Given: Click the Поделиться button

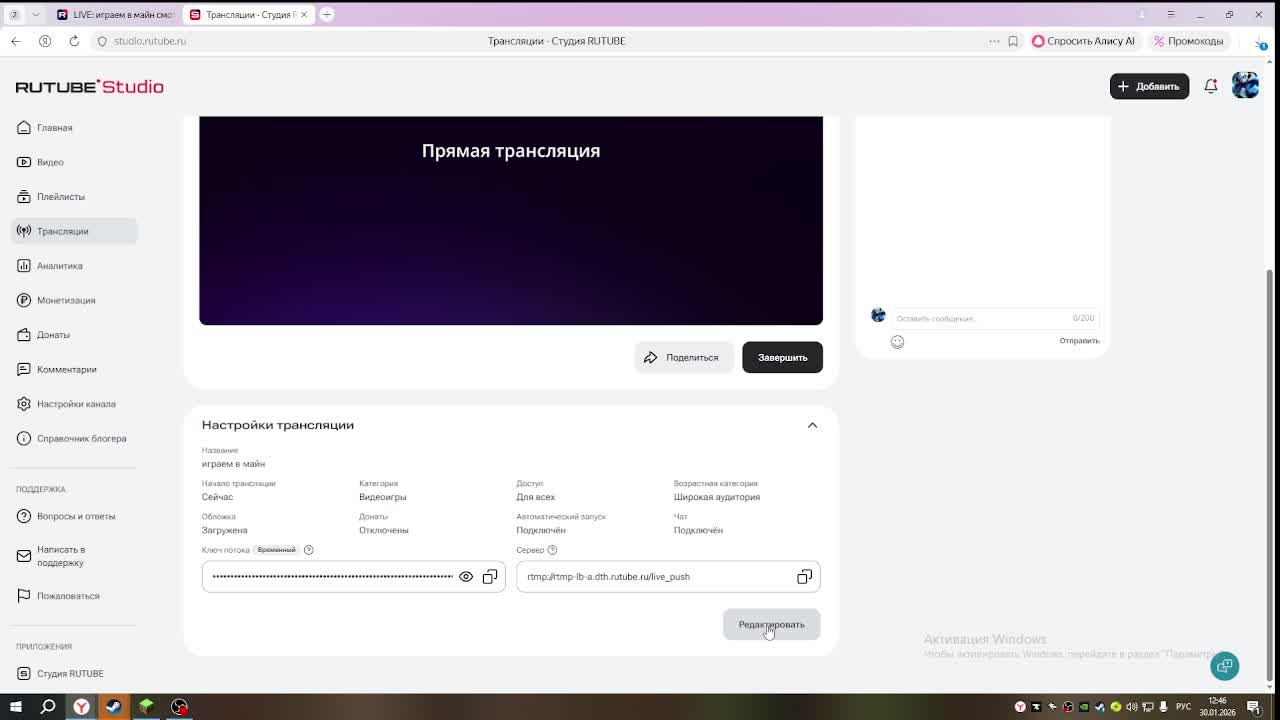Looking at the screenshot, I should click(683, 357).
